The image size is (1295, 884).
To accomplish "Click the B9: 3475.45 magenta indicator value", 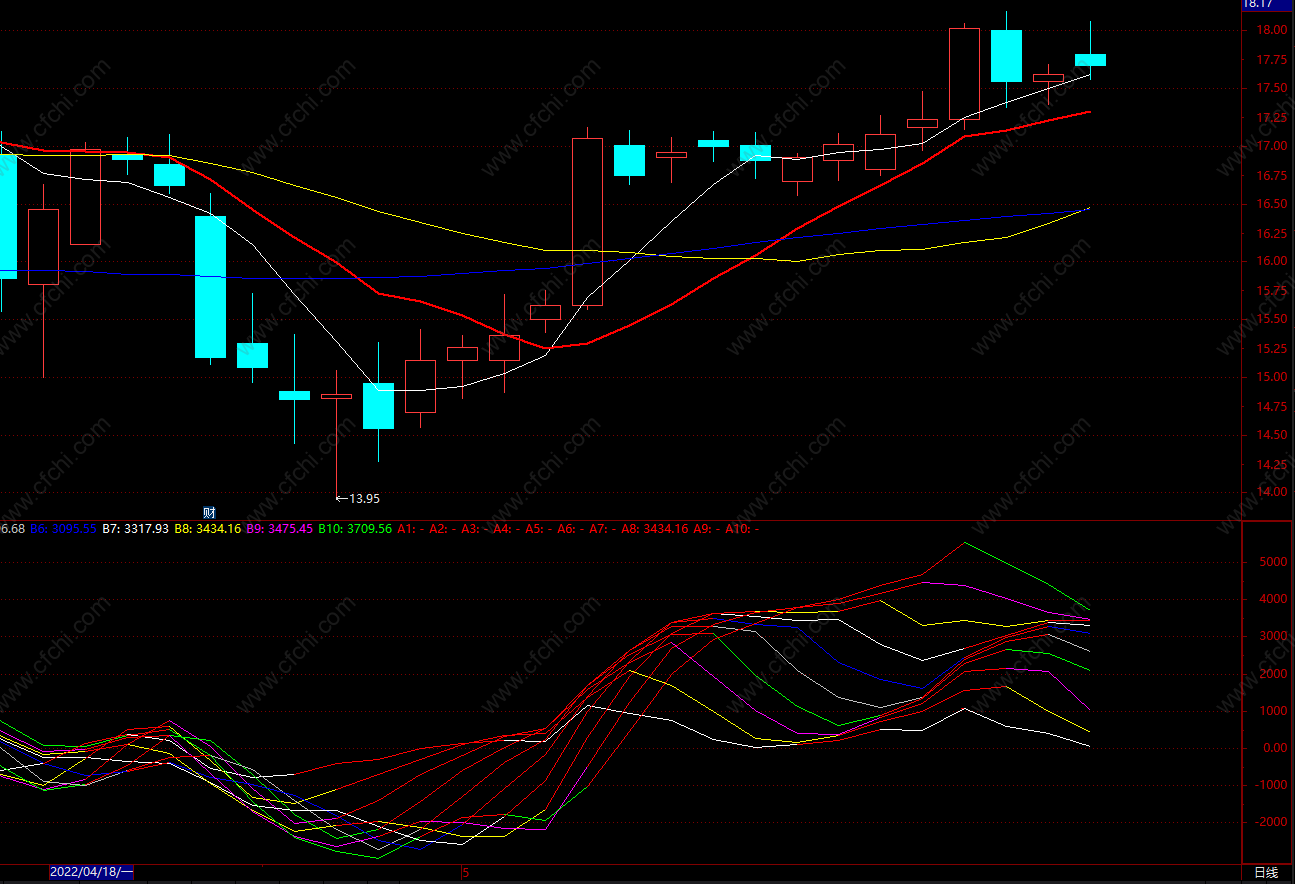I will pos(280,528).
